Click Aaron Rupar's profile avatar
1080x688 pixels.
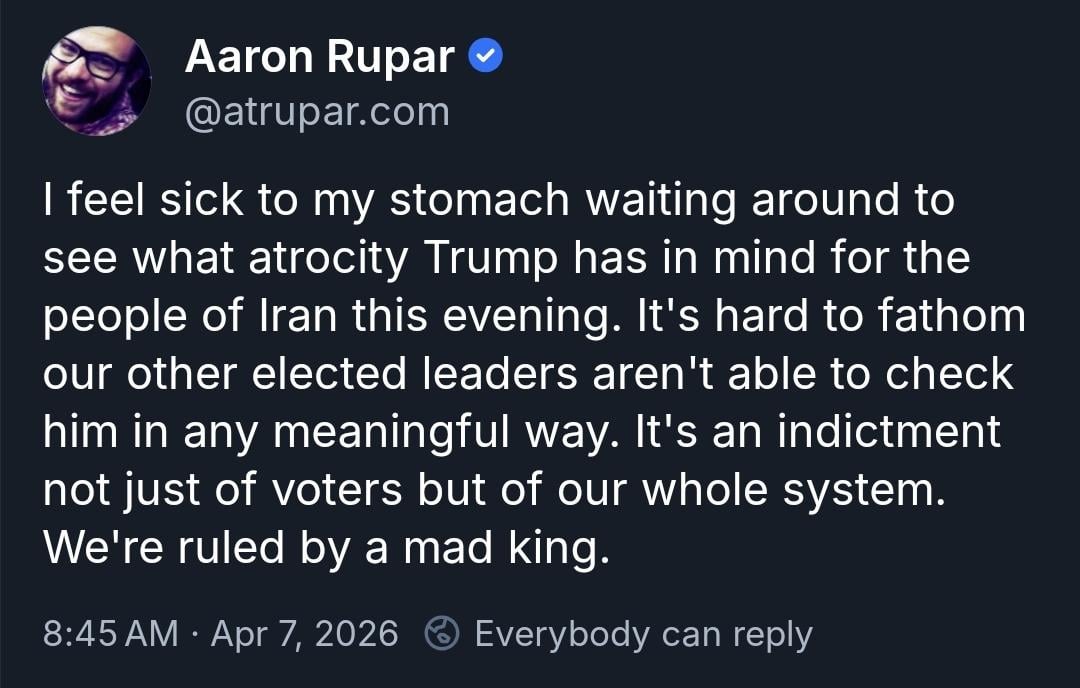(x=96, y=81)
